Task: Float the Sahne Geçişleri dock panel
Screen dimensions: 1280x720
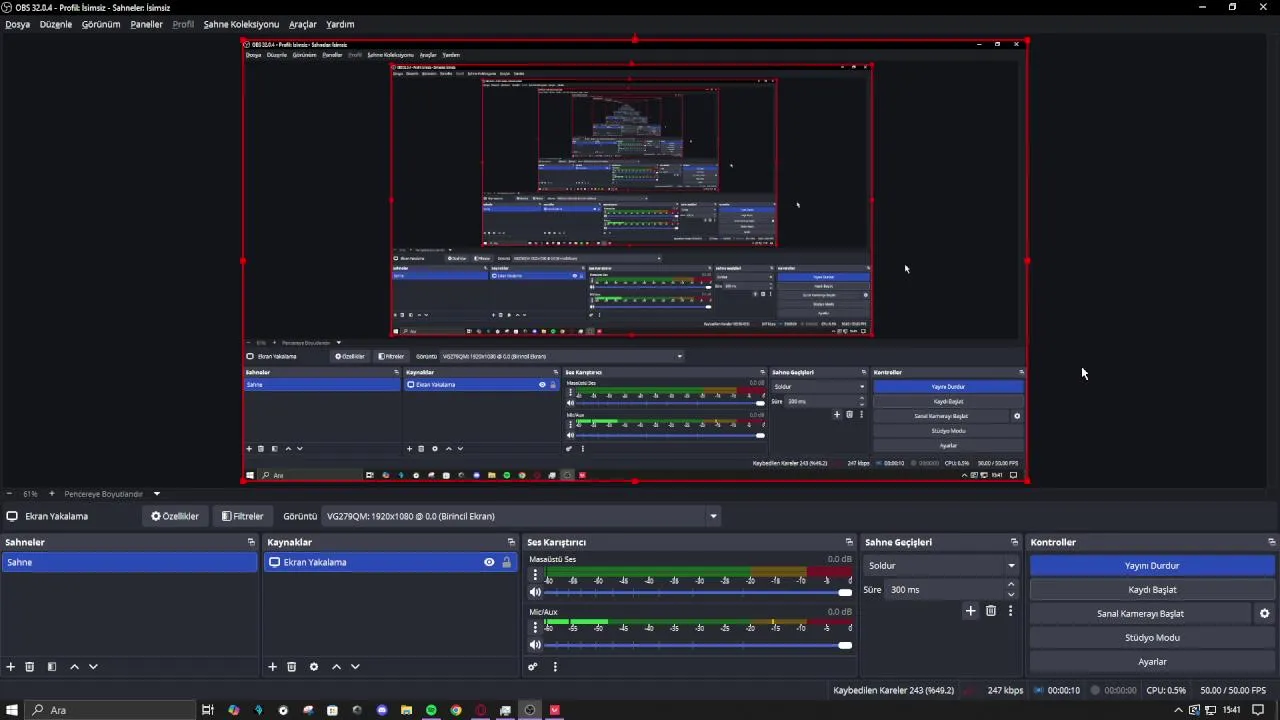Action: pyautogui.click(x=1014, y=542)
